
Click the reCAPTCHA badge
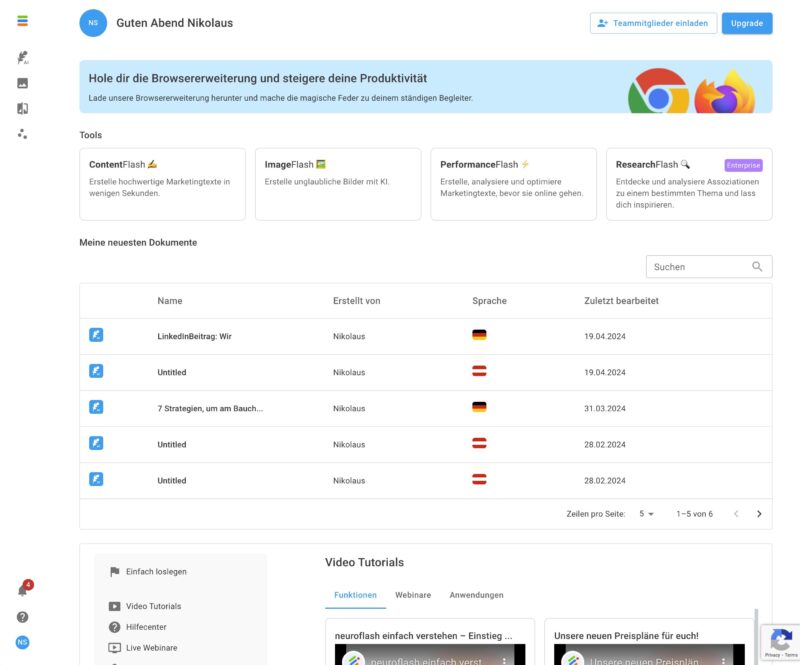tap(781, 643)
